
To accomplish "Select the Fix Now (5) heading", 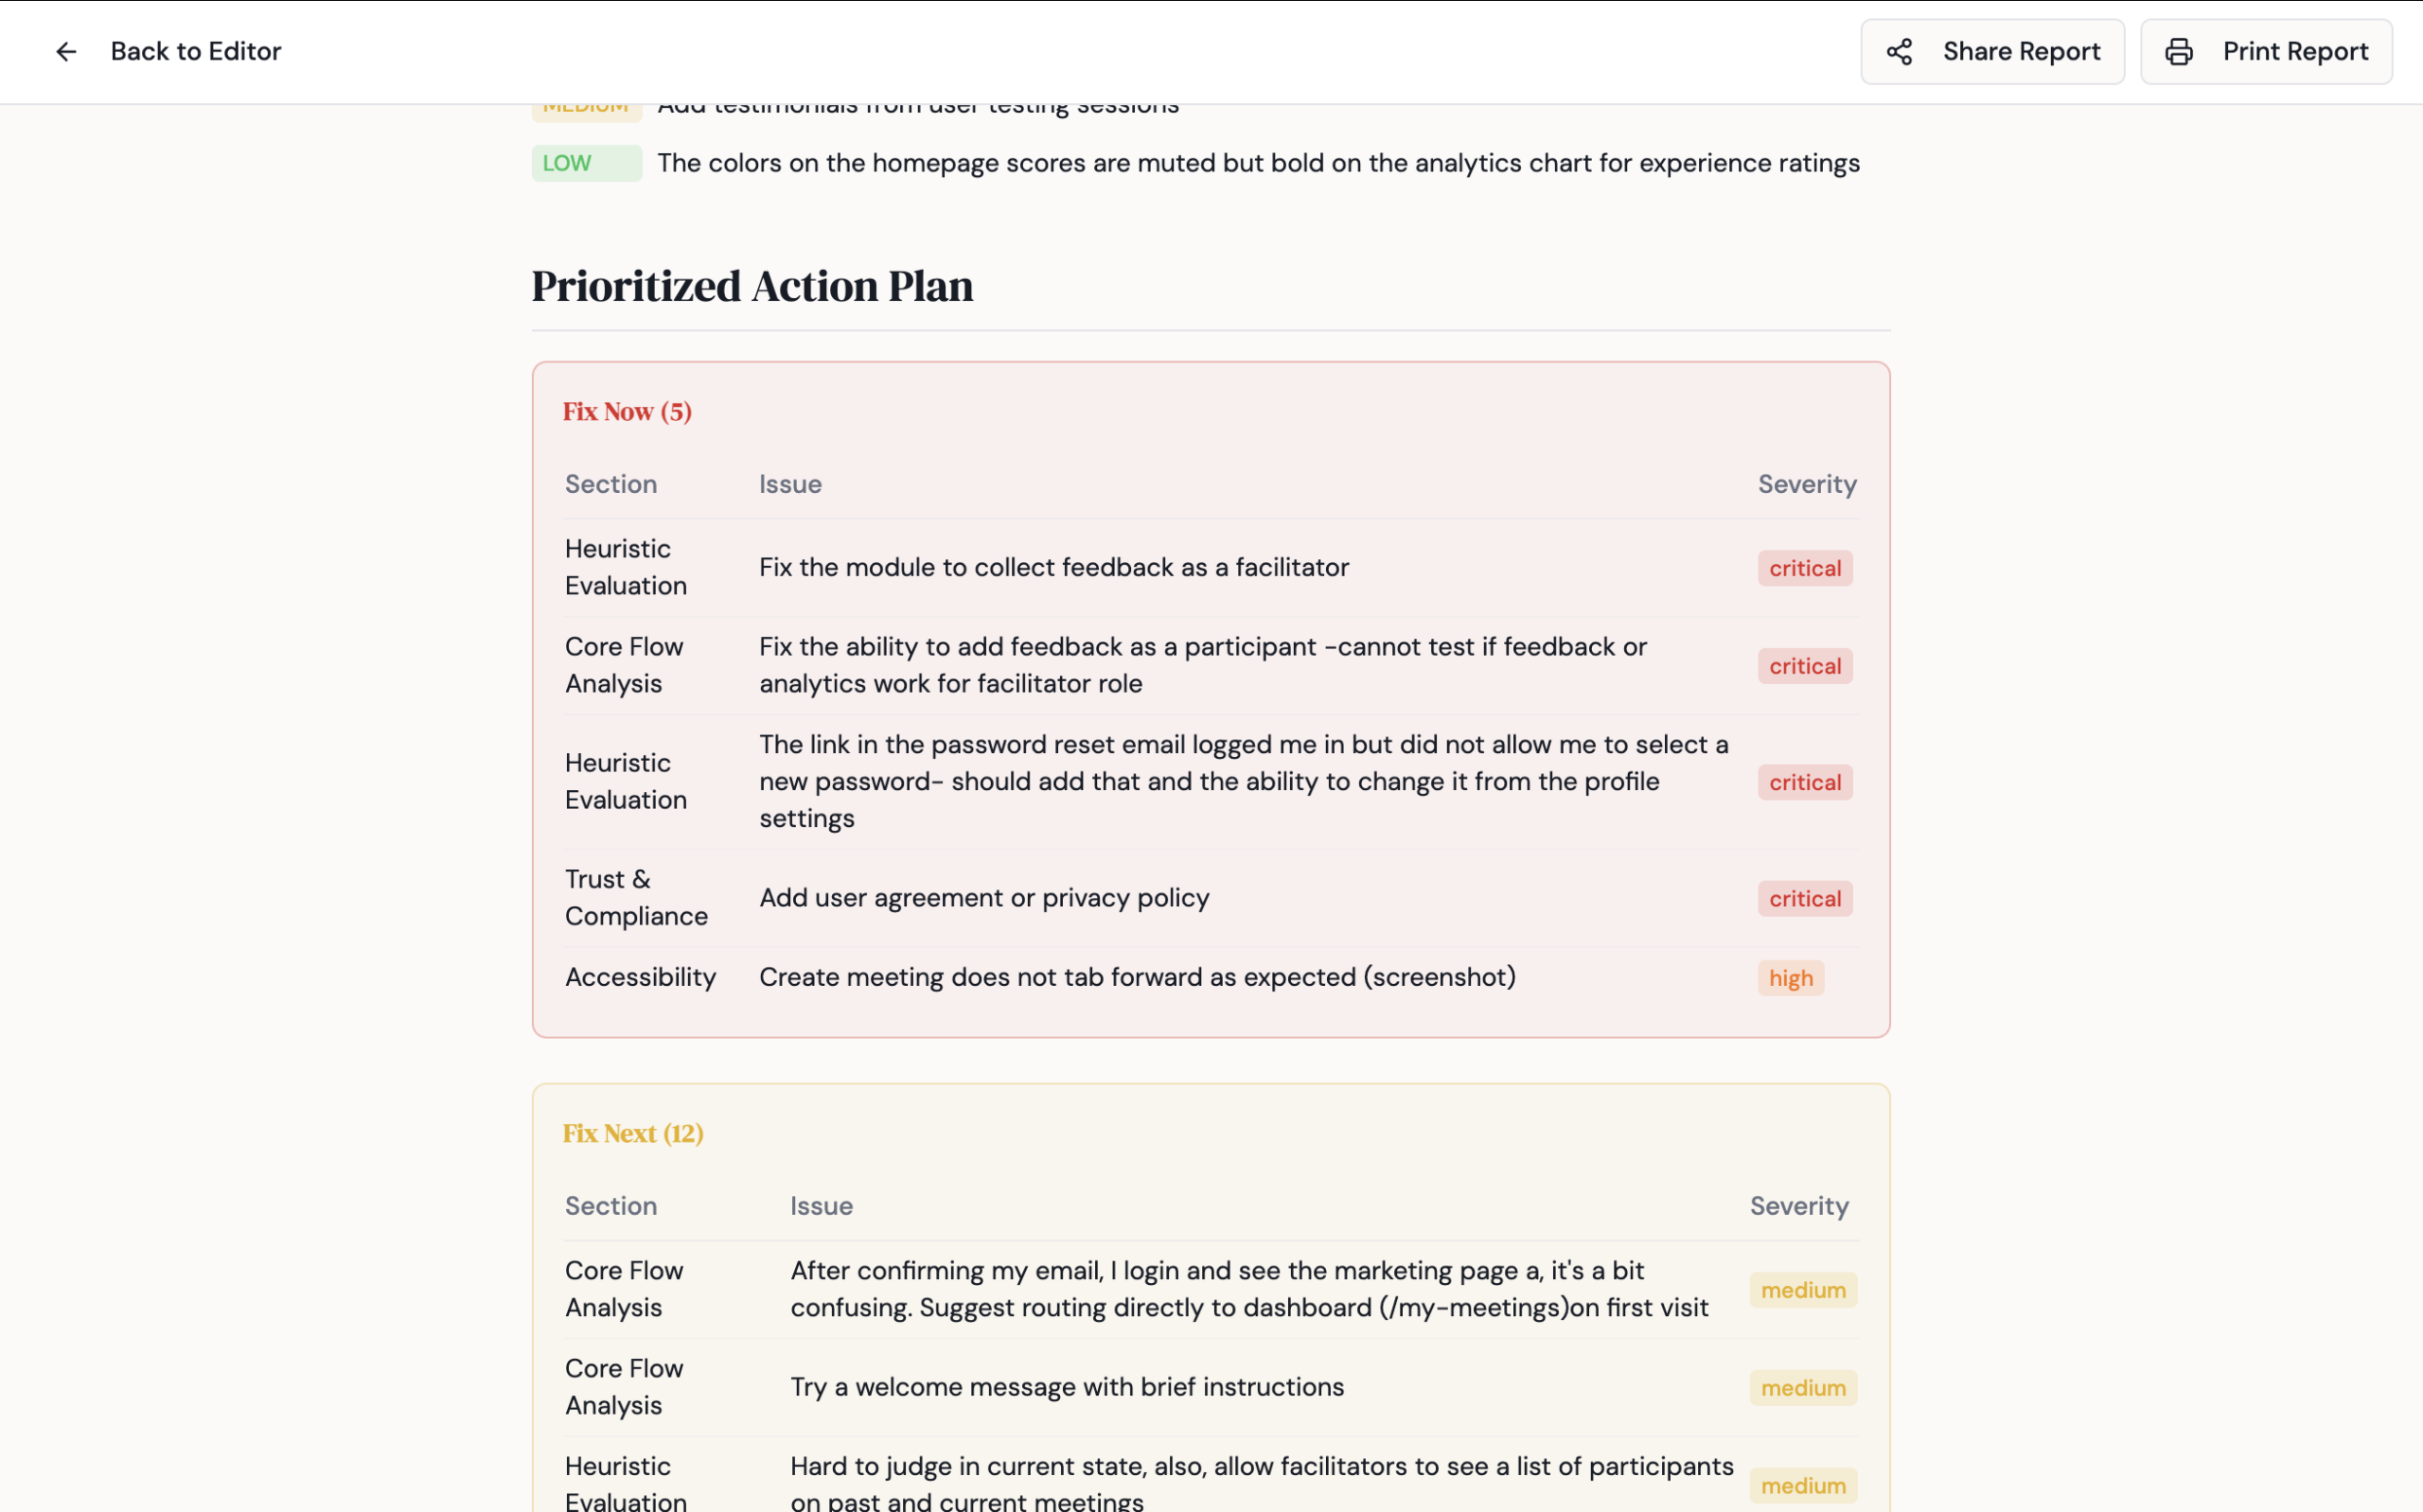I will (627, 412).
